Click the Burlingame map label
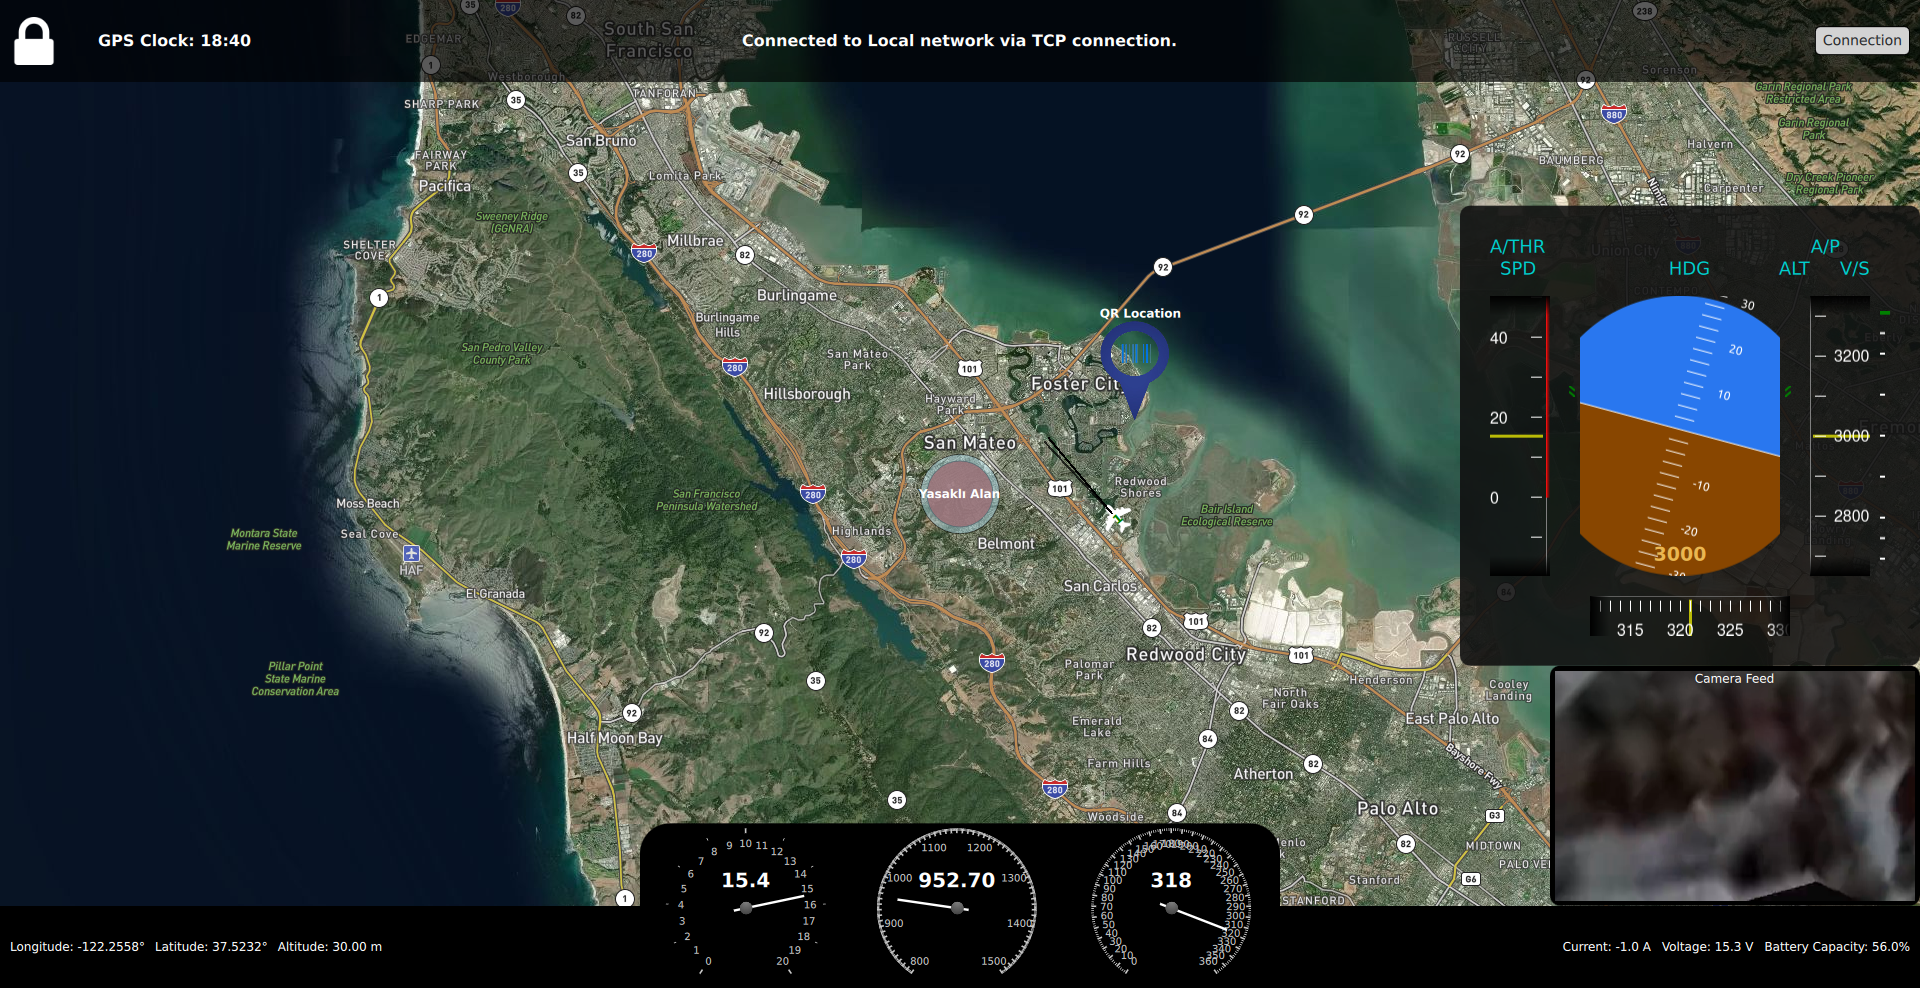This screenshot has width=1920, height=988. [x=797, y=295]
